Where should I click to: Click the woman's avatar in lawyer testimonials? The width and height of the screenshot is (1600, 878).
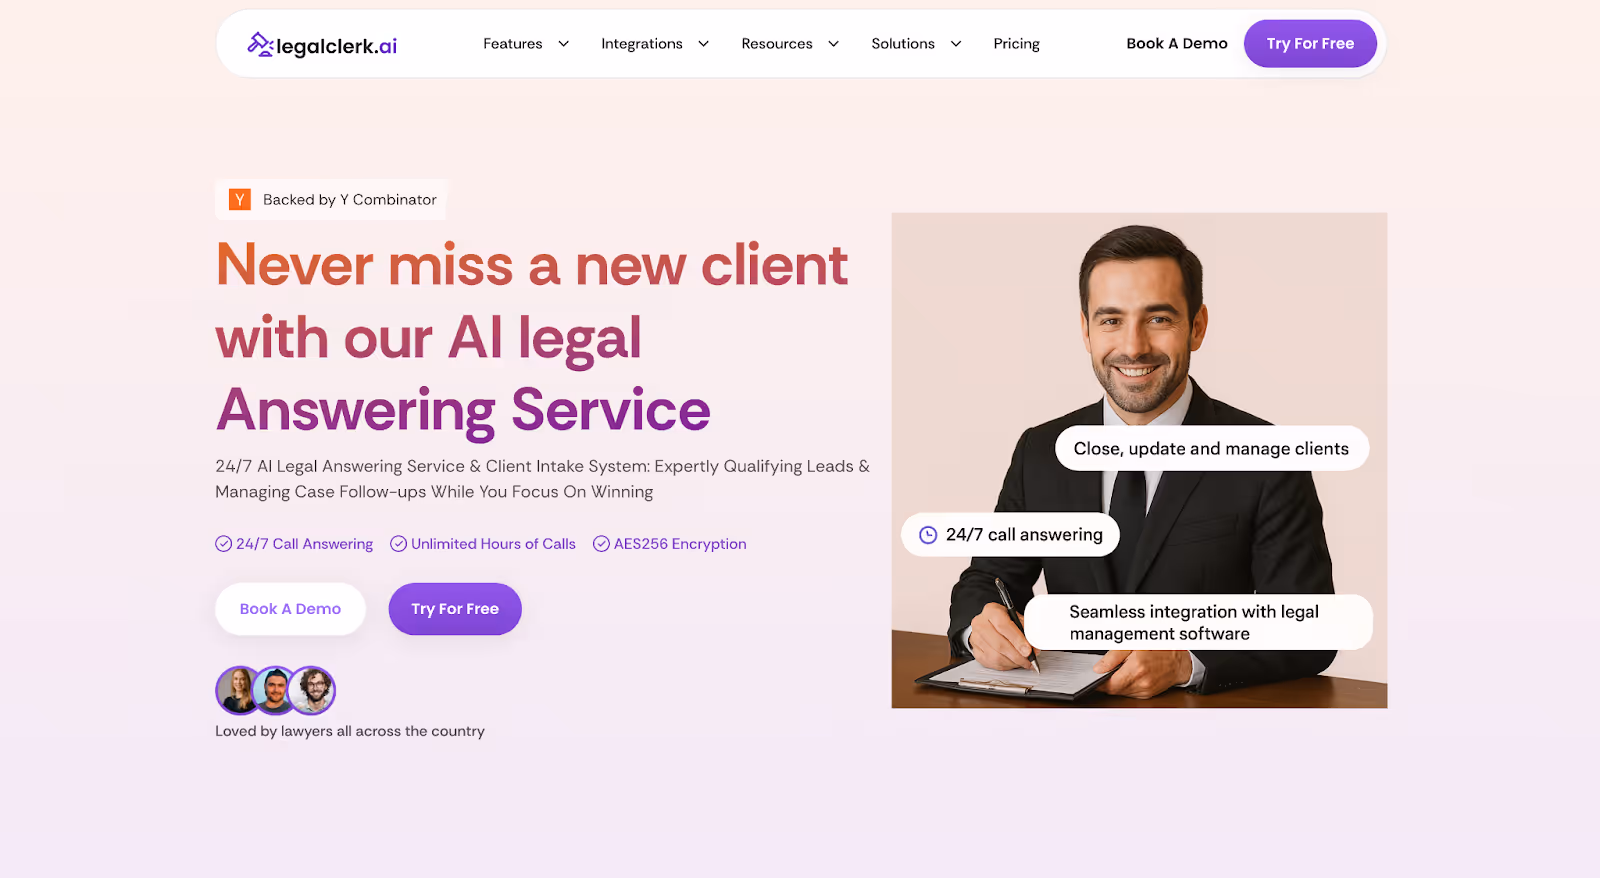[x=239, y=690]
